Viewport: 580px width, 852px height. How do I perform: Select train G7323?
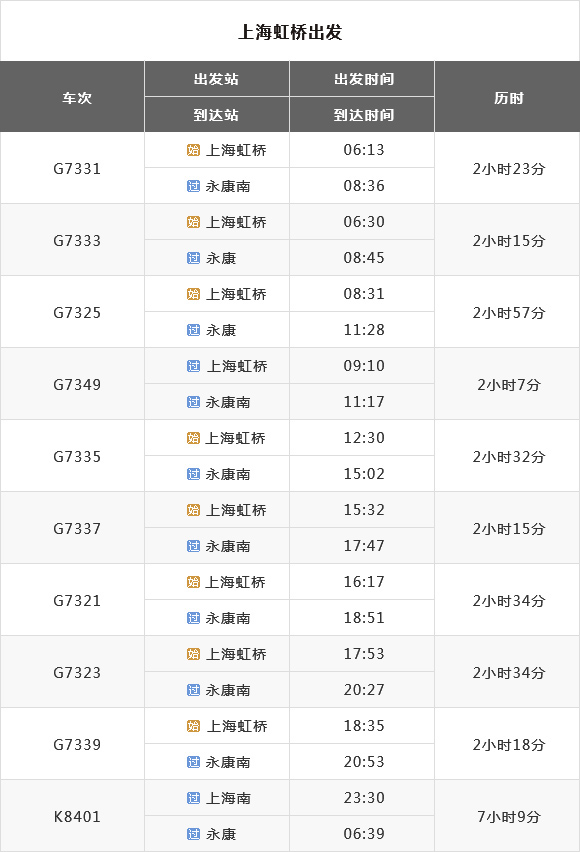tap(77, 673)
